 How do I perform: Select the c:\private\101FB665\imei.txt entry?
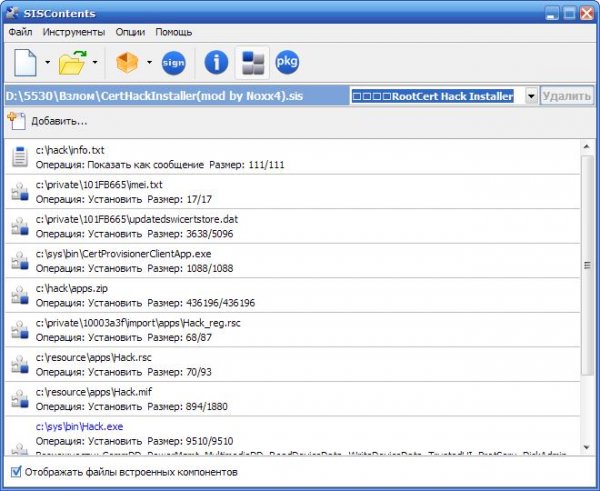coord(292,192)
